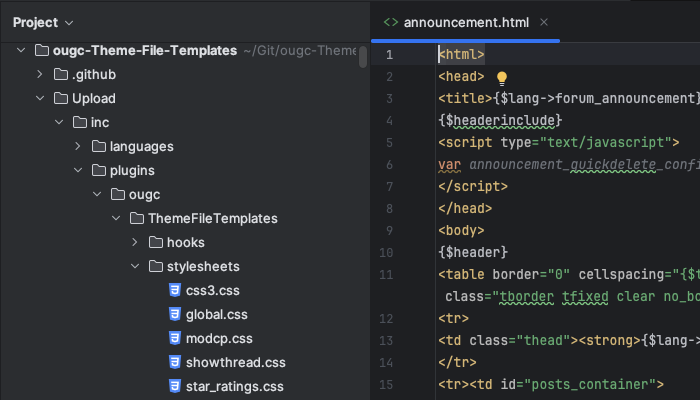This screenshot has height=400, width=700.
Task: Select the ThemeFileTemplates folder
Action: [x=212, y=219]
